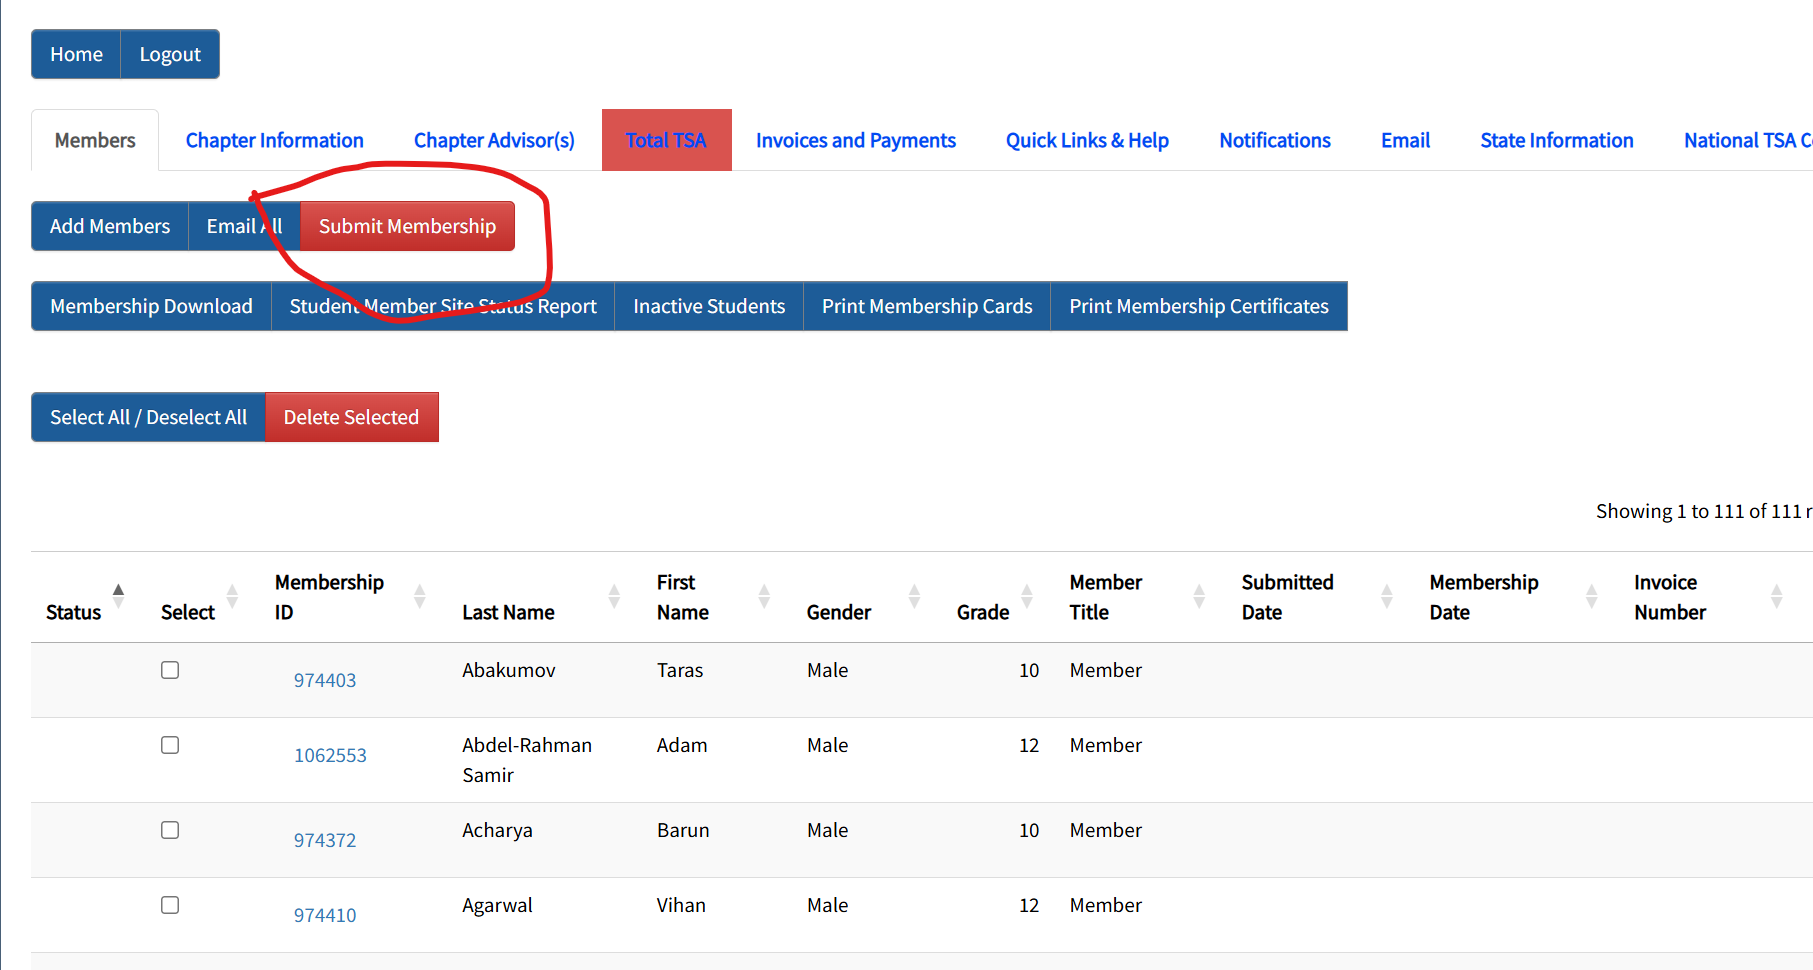Image resolution: width=1813 pixels, height=970 pixels.
Task: Open membership ID 974403 link
Action: click(324, 680)
